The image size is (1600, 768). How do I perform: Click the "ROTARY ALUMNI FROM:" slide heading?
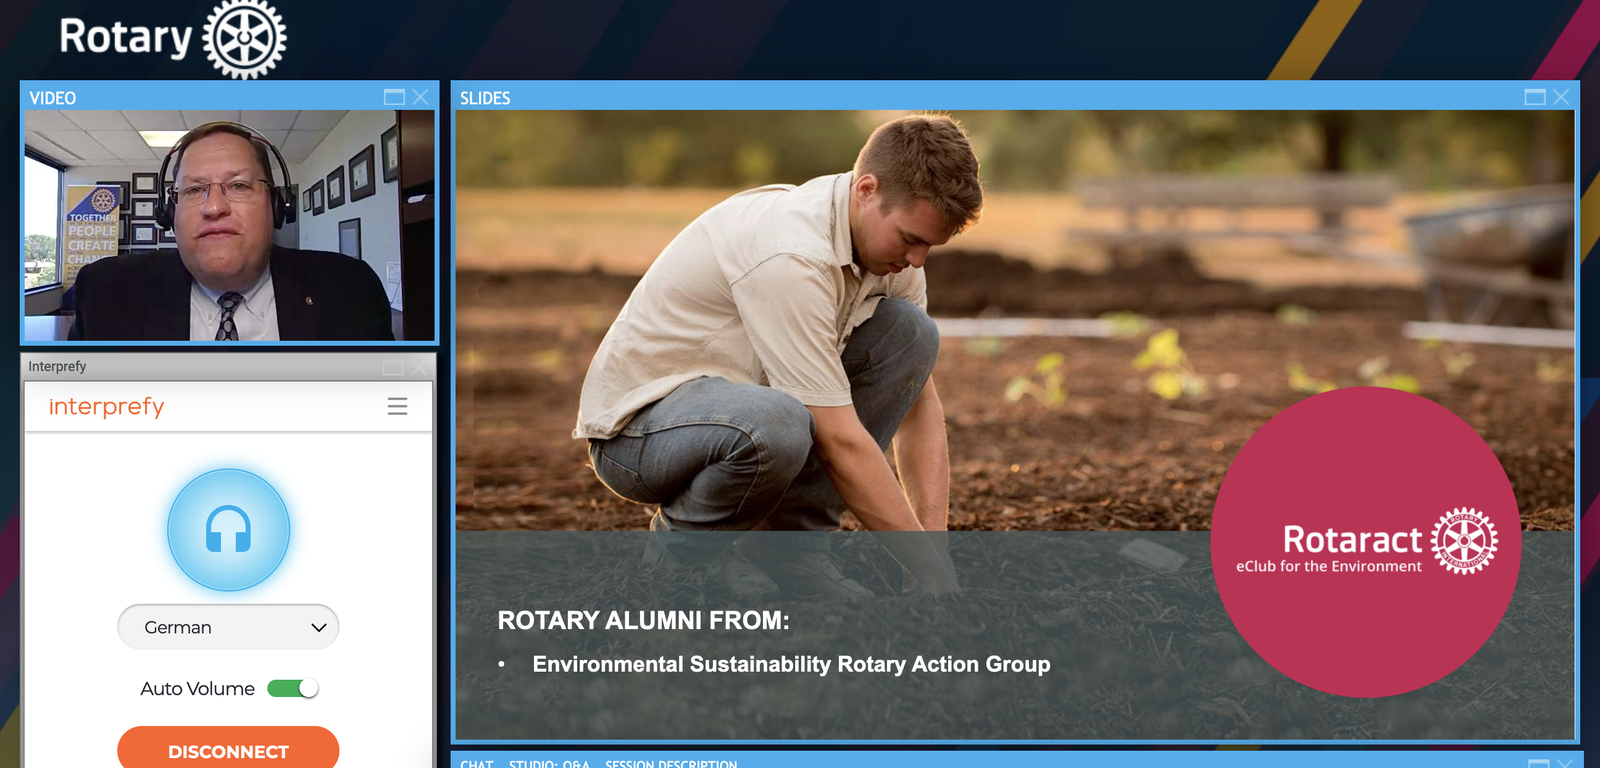point(644,621)
